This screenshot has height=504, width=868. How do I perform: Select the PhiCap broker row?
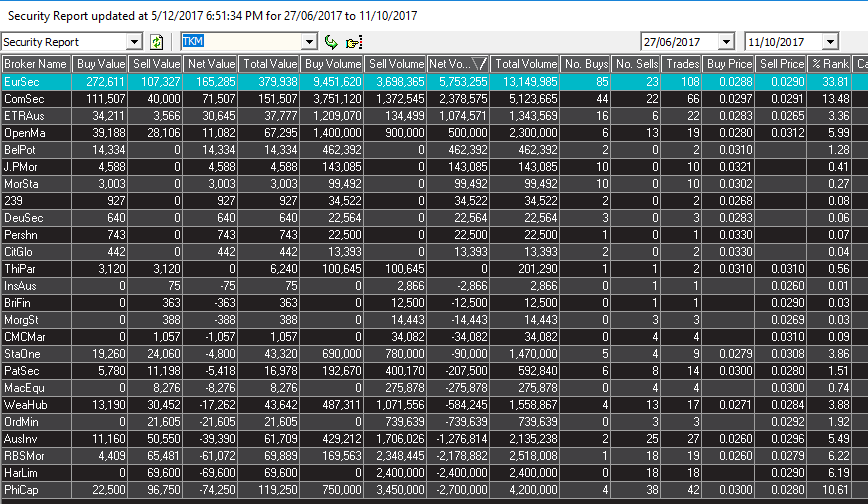[x=434, y=490]
